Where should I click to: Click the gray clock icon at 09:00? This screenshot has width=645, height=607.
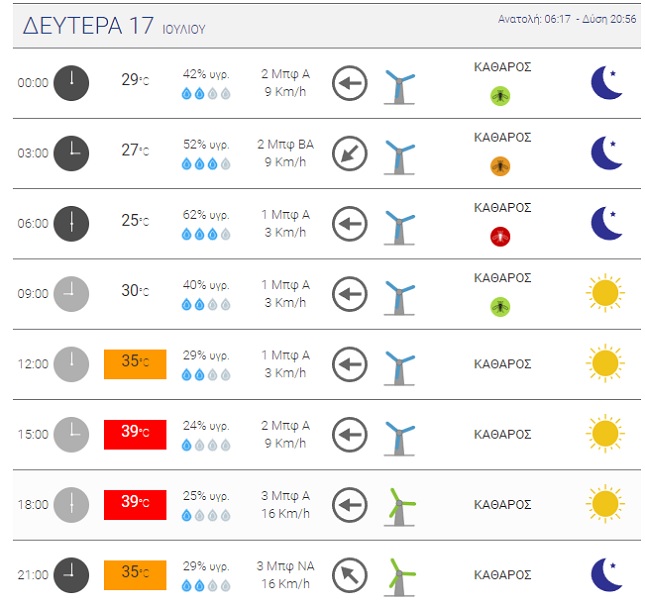coord(71,294)
